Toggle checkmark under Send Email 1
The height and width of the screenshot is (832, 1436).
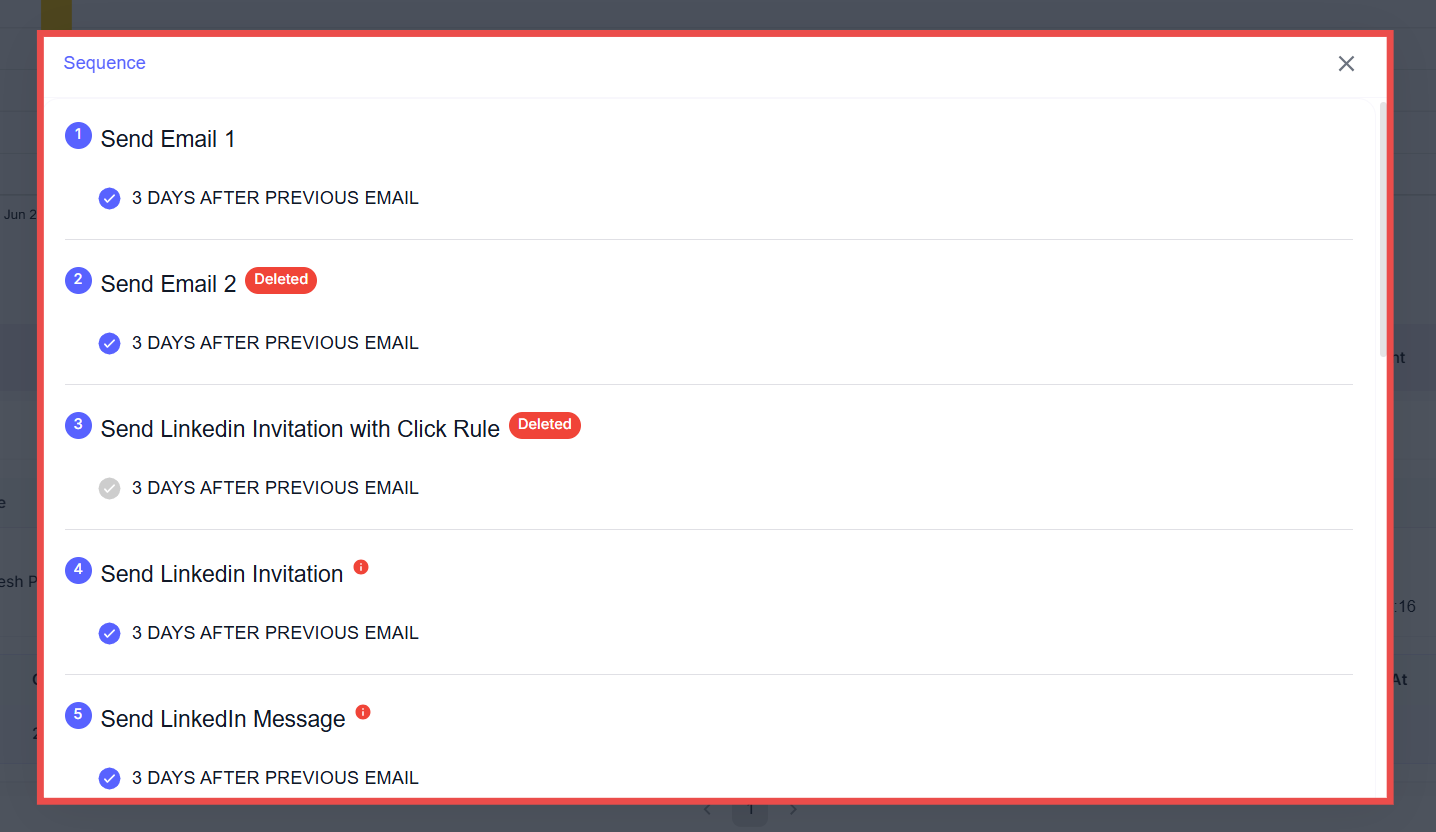pos(110,198)
